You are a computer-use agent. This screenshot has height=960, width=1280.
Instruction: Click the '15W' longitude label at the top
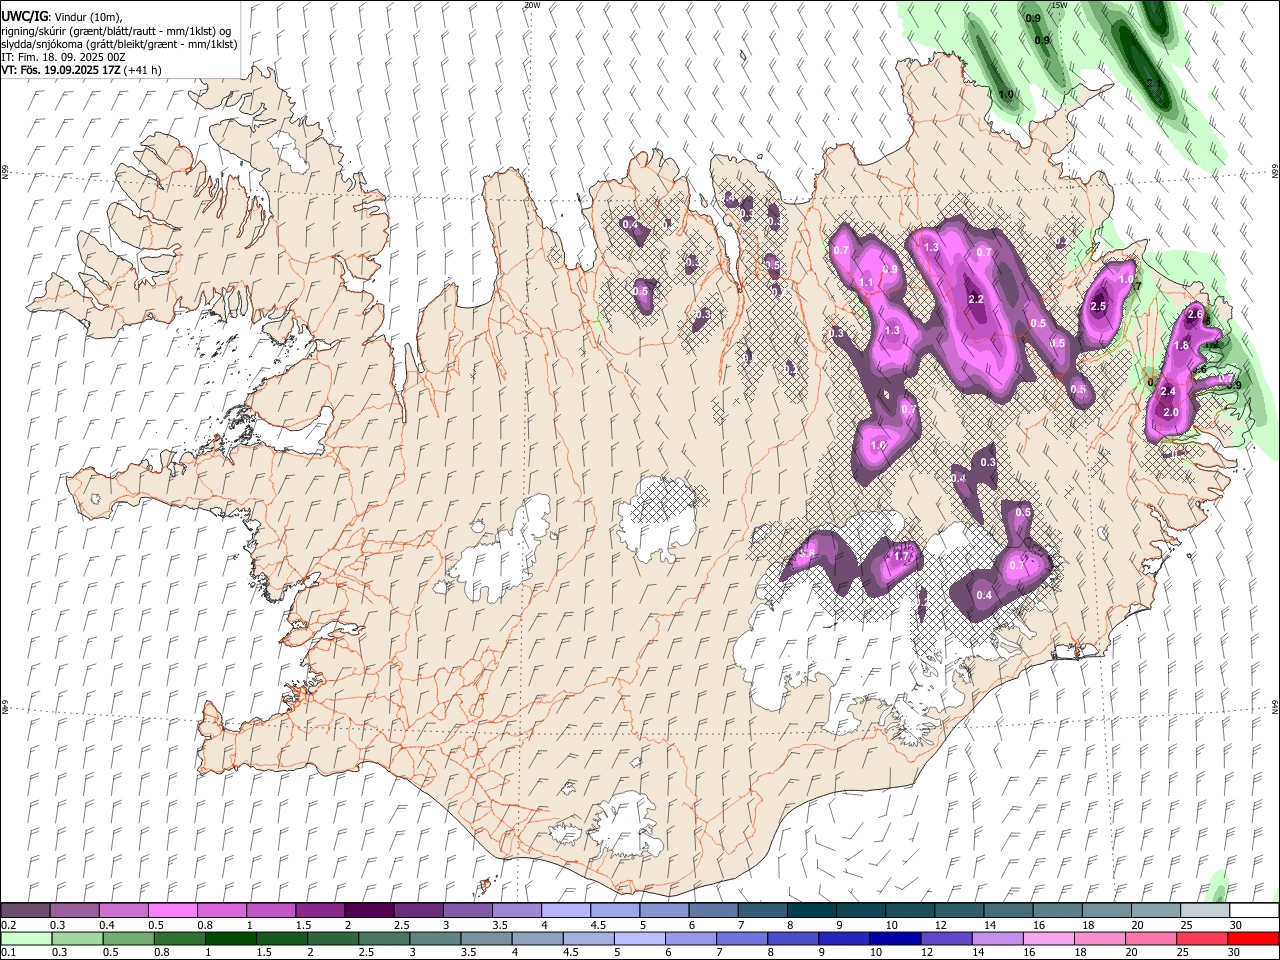[x=1060, y=5]
